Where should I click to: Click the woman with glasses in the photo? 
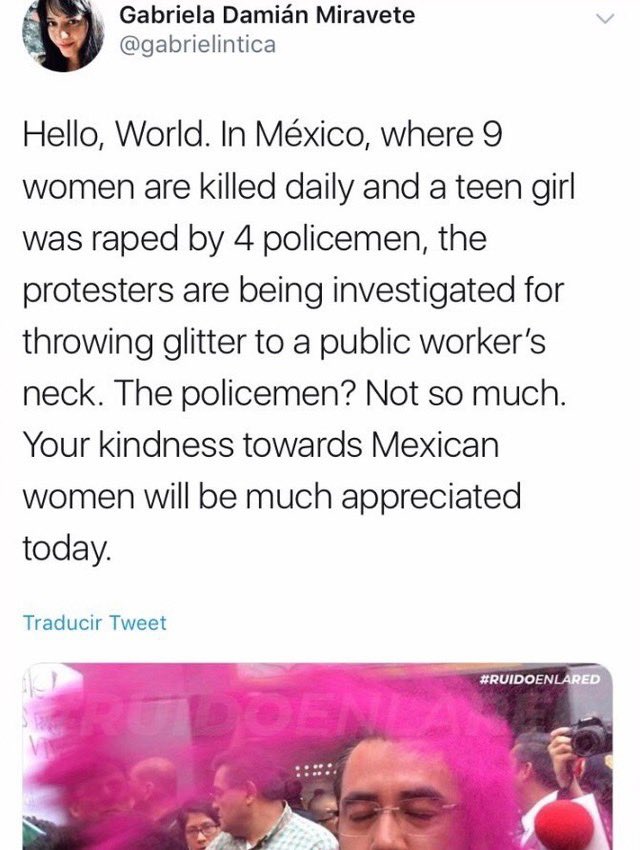tap(198, 827)
